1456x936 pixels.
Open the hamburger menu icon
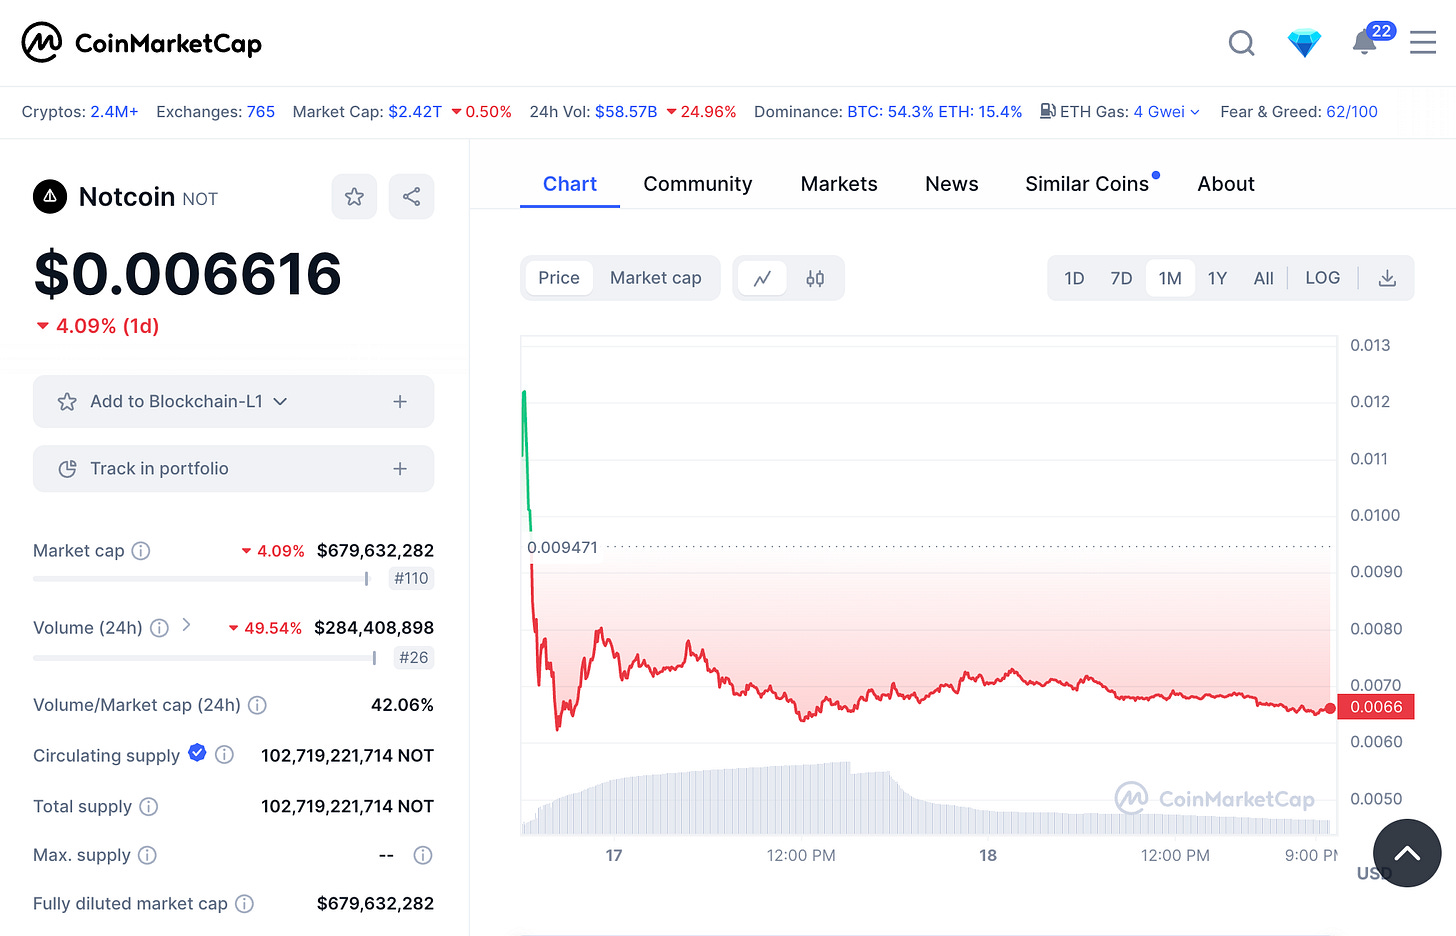point(1422,42)
